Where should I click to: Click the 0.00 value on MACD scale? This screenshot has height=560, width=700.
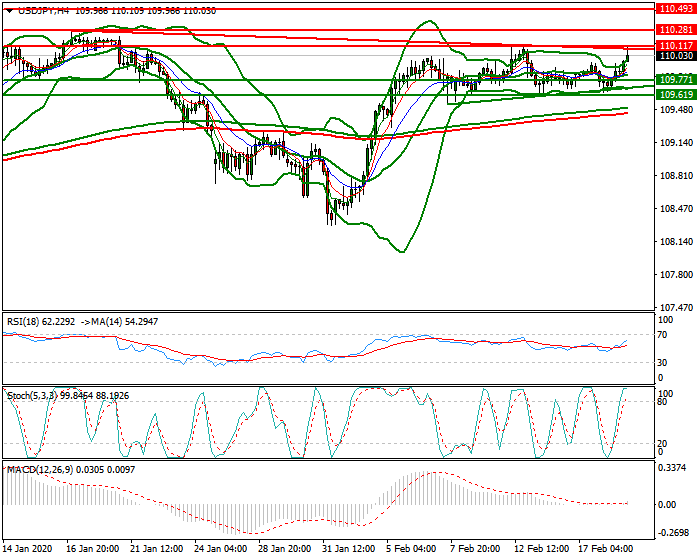pyautogui.click(x=667, y=505)
